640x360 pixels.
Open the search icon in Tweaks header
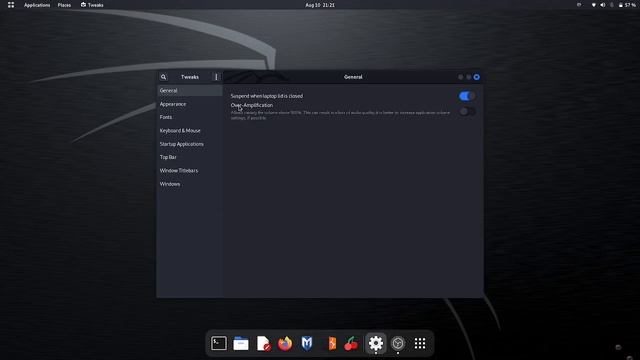[163, 77]
